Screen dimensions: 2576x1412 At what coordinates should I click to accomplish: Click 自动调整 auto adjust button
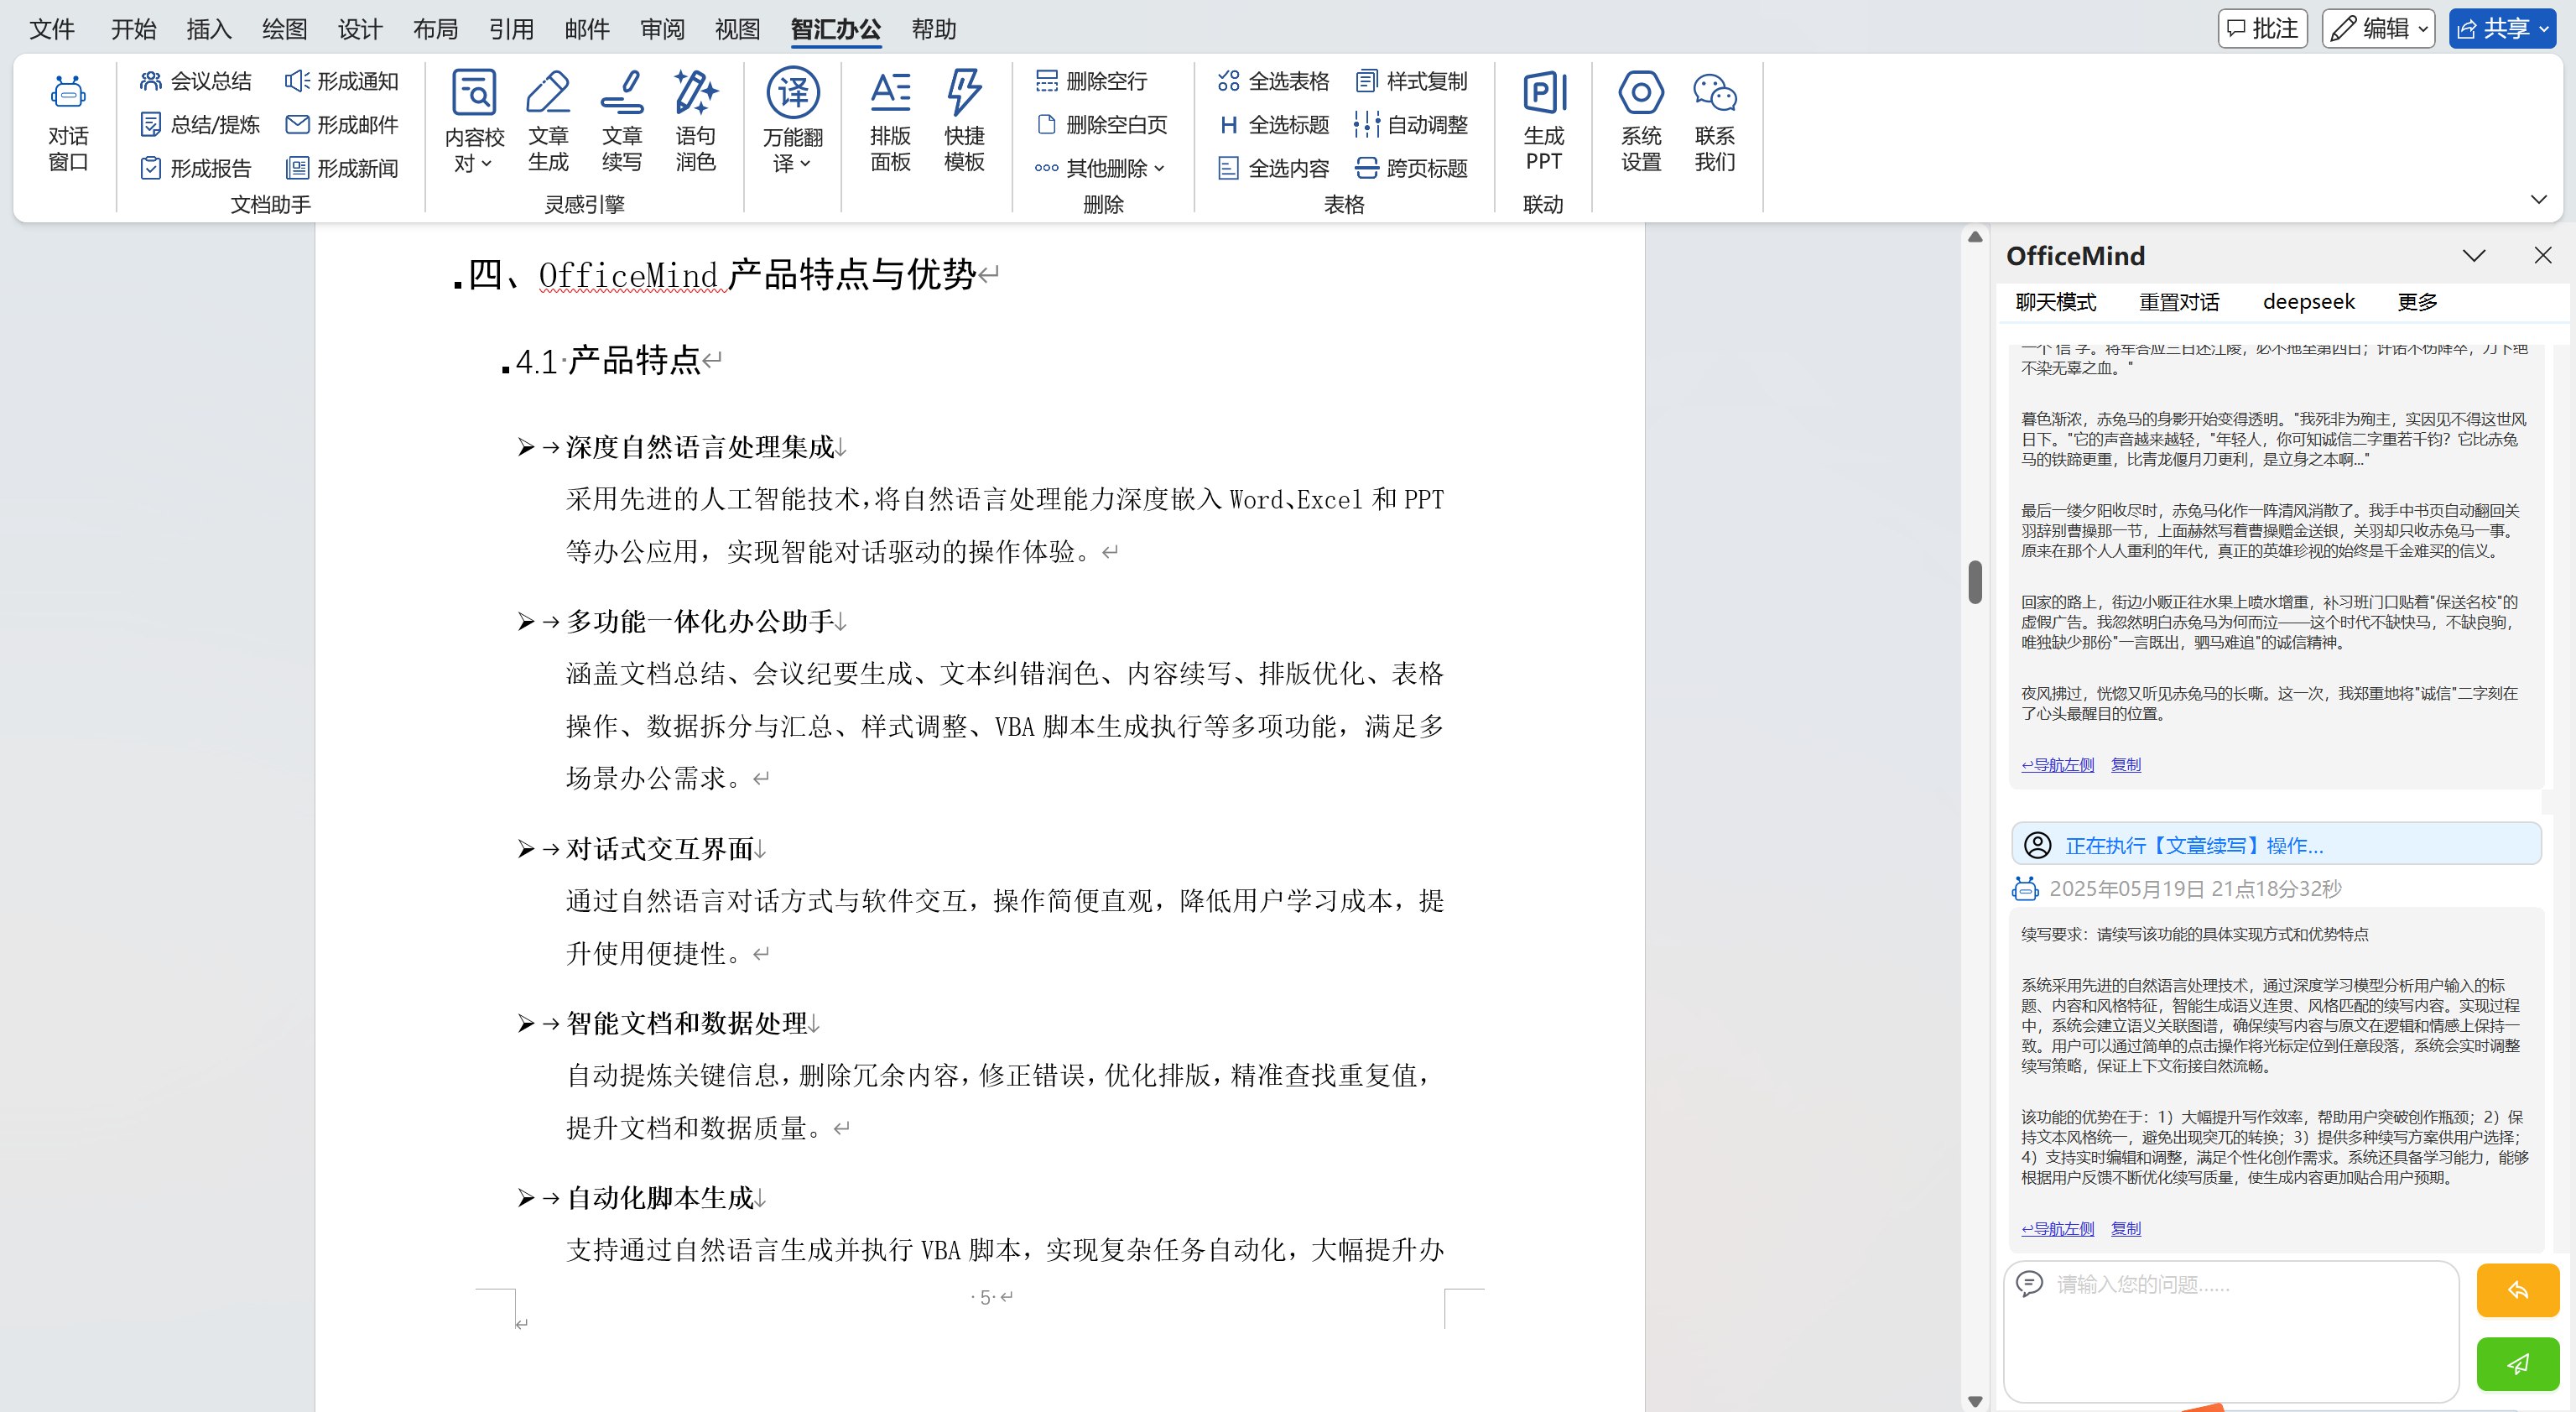tap(1412, 125)
